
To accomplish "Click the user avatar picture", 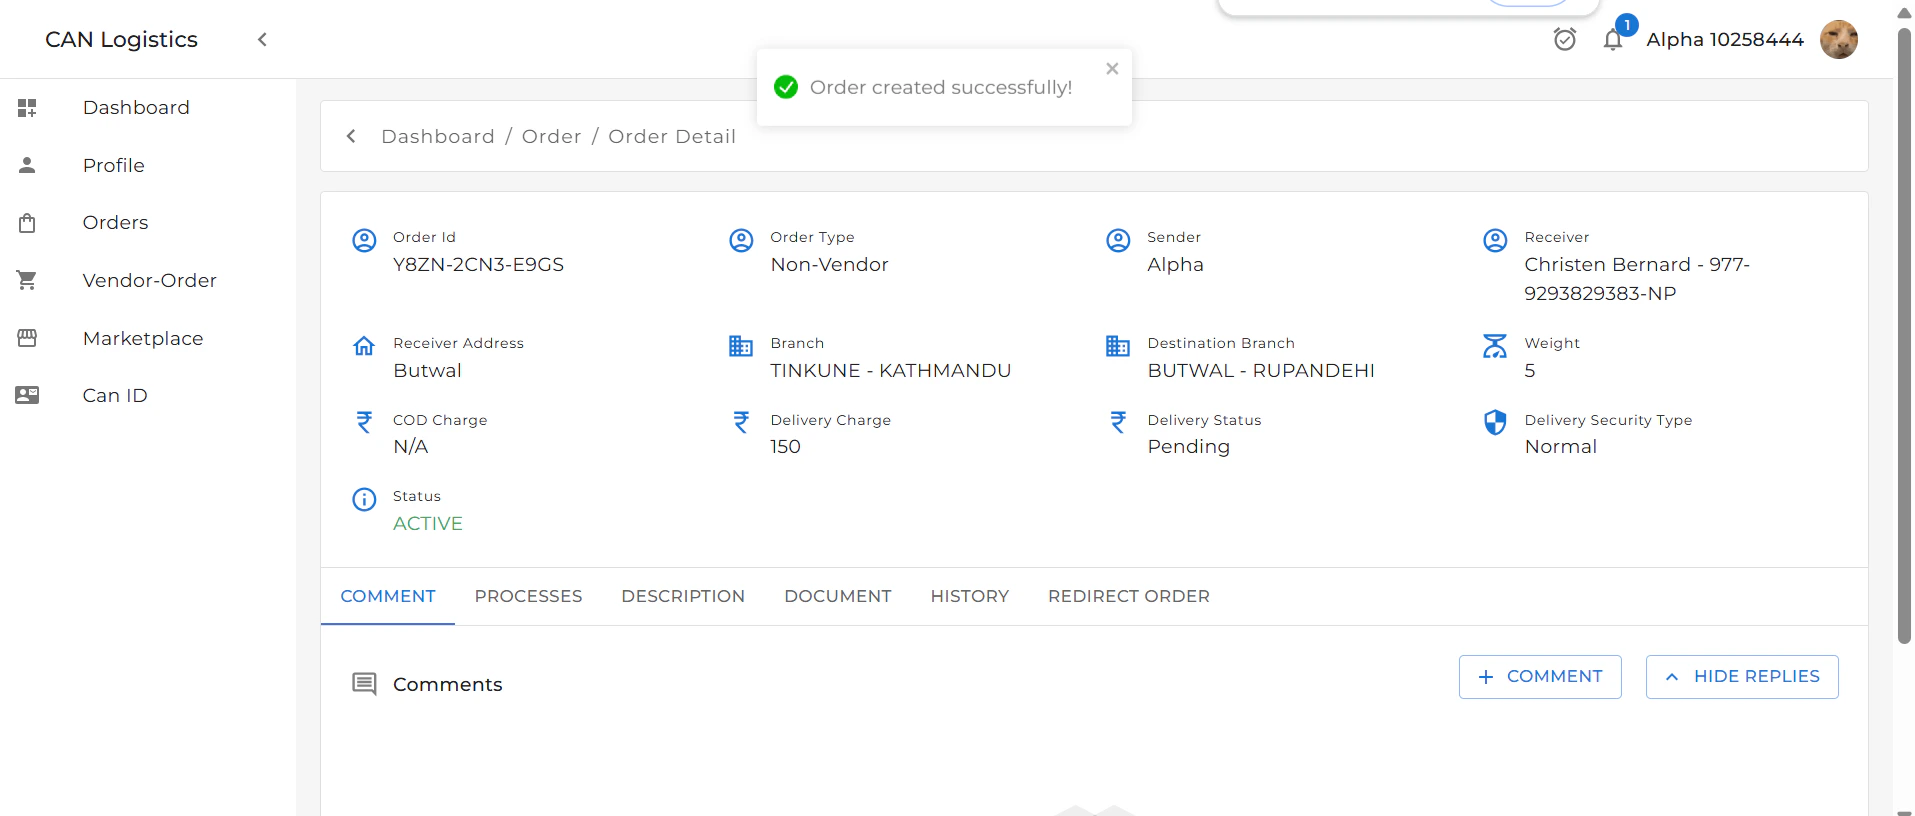I will click(x=1839, y=40).
